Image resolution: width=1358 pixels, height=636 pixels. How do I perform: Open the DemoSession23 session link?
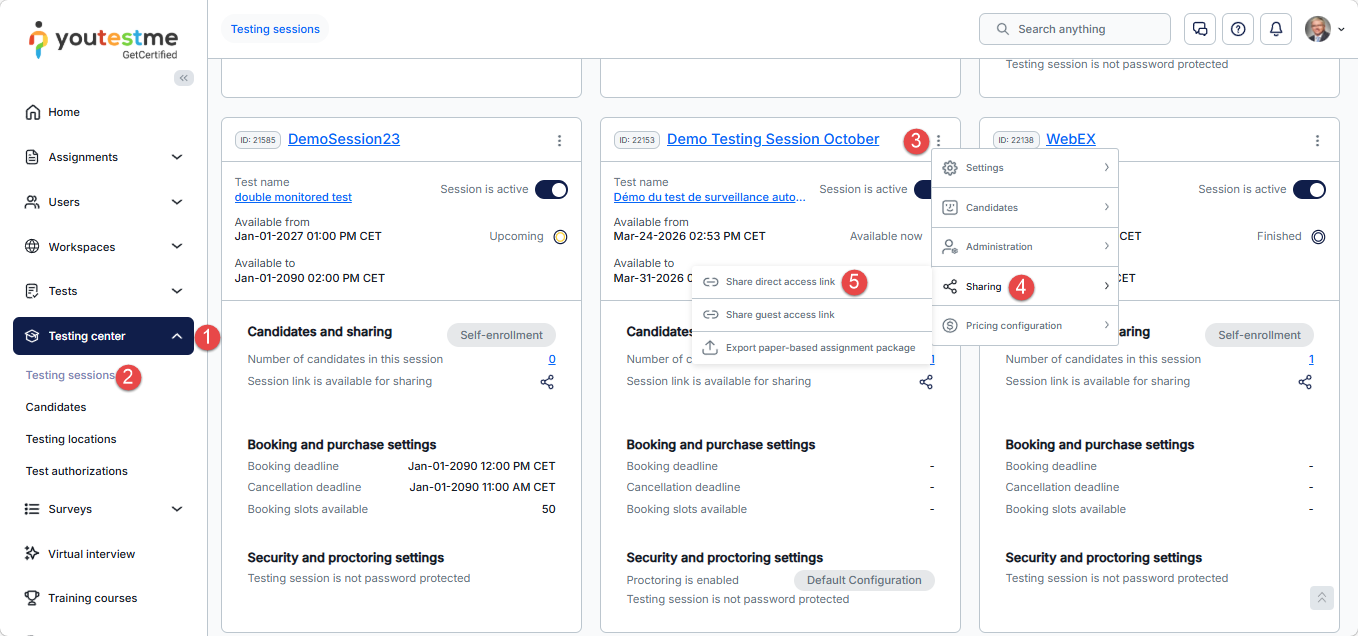pyautogui.click(x=343, y=139)
